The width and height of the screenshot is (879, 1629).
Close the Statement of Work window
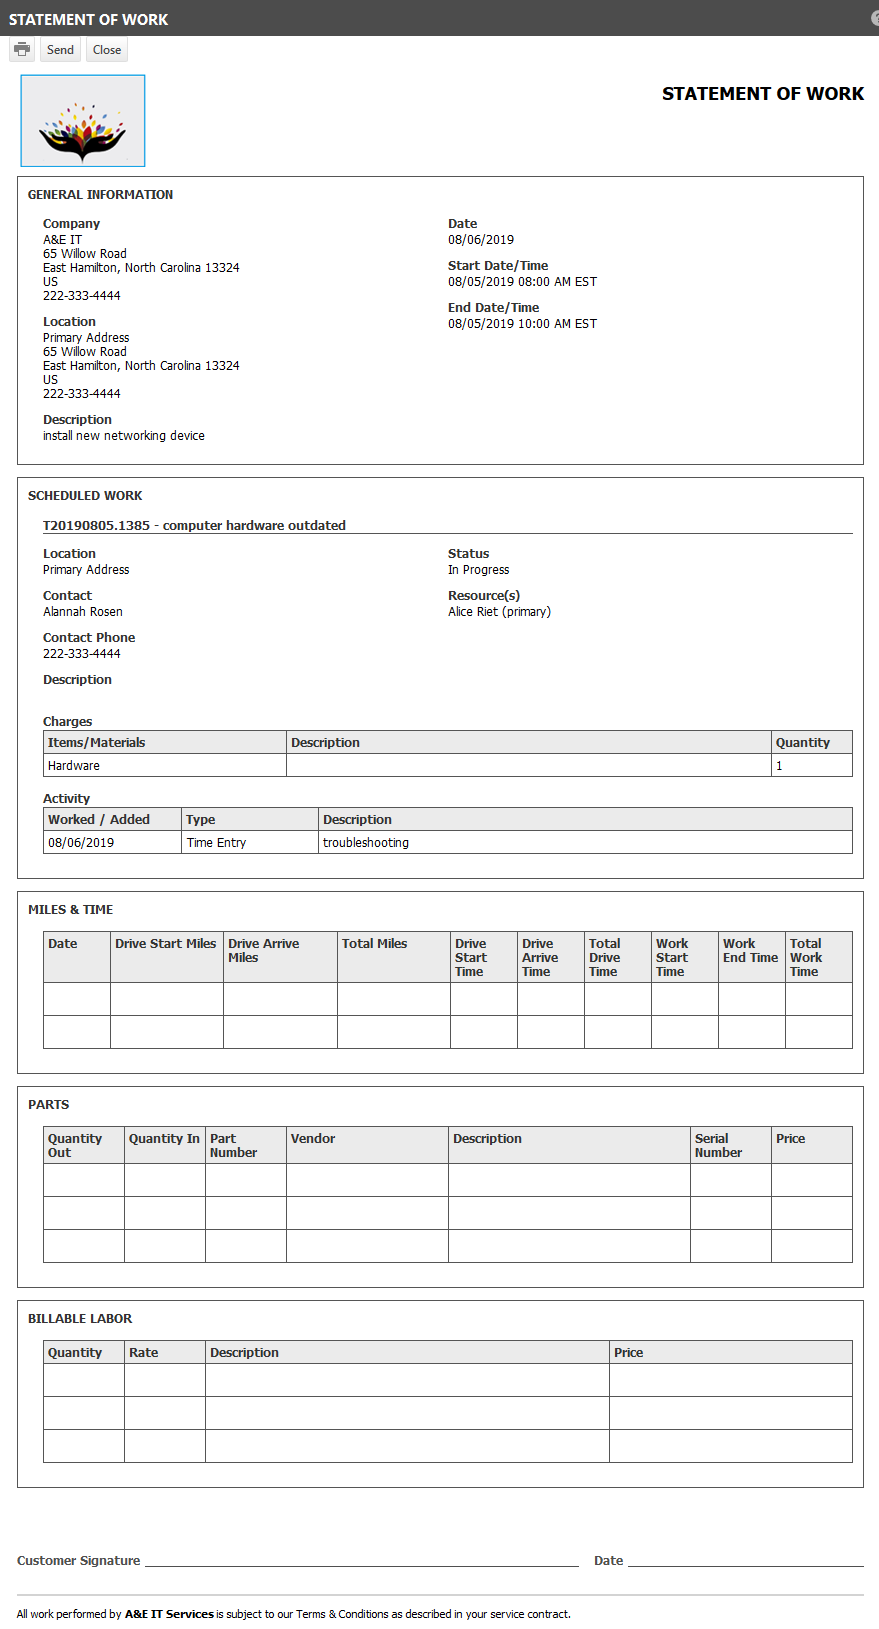pos(107,50)
